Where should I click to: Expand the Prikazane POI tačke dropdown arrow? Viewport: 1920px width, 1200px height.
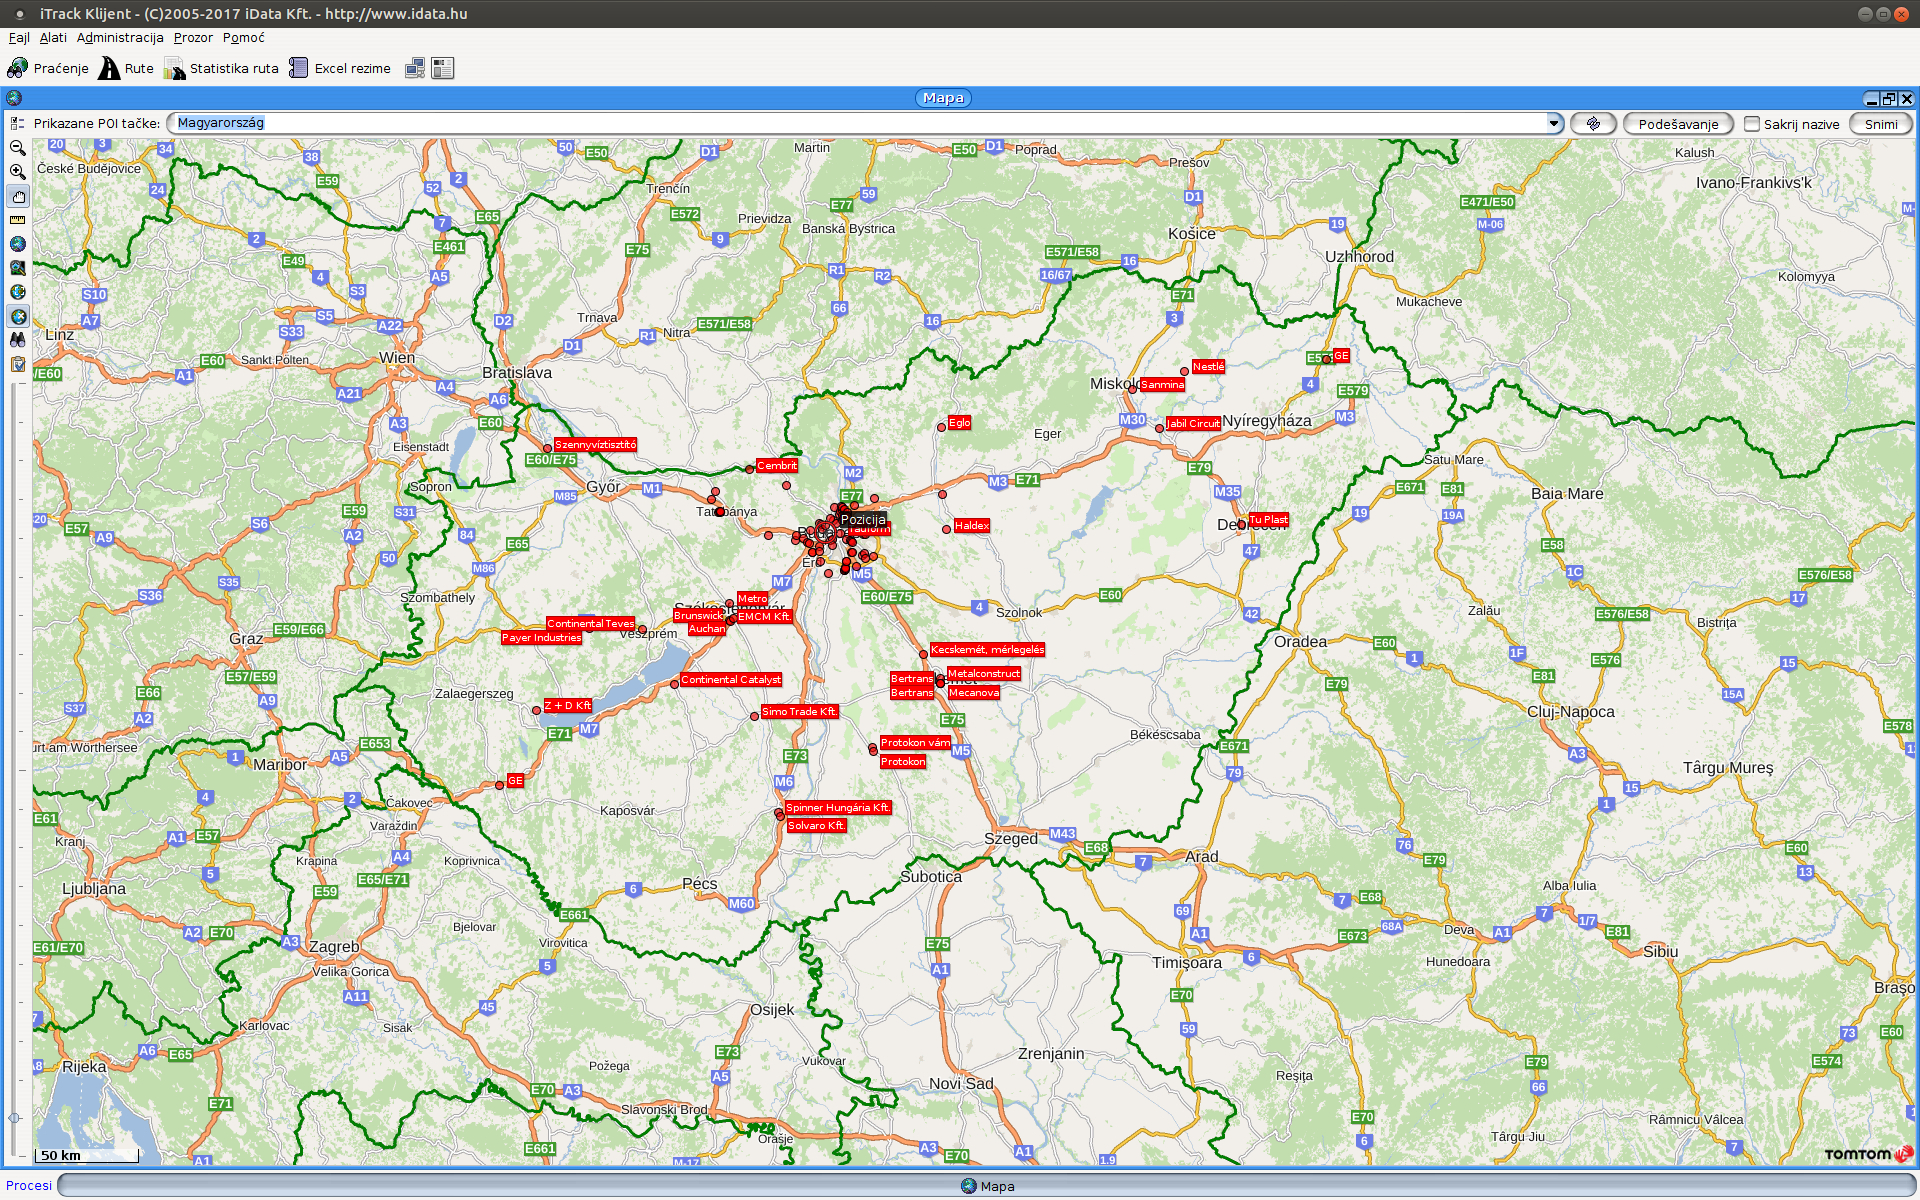point(1553,123)
